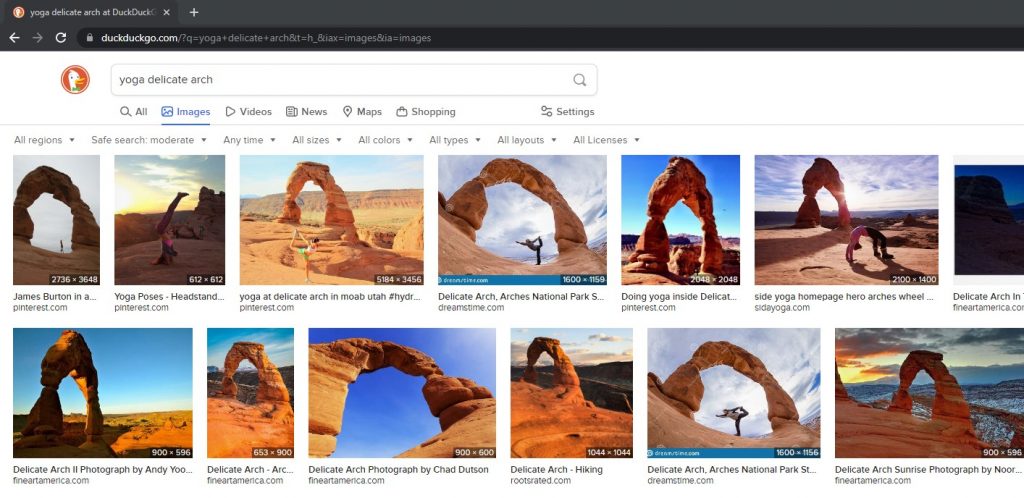Image resolution: width=1024 pixels, height=498 pixels.
Task: Expand the All regions dropdown
Action: 44,140
